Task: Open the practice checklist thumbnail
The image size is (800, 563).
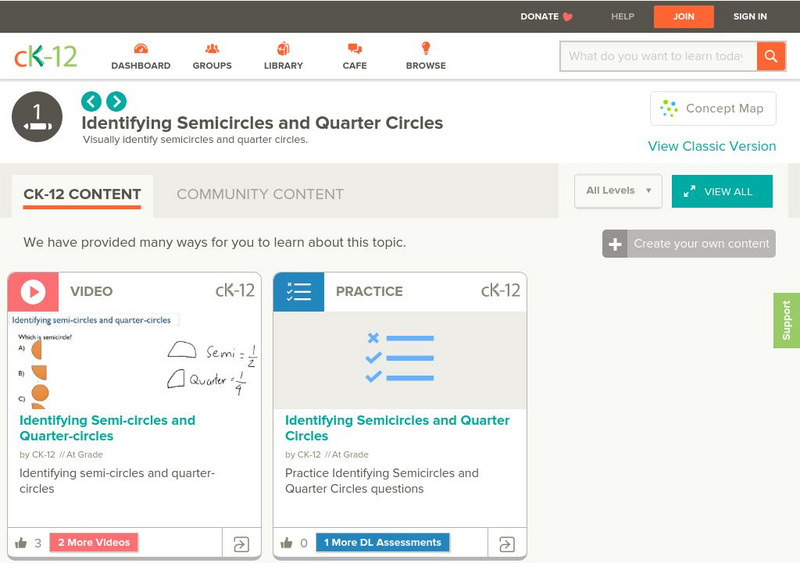Action: click(400, 360)
